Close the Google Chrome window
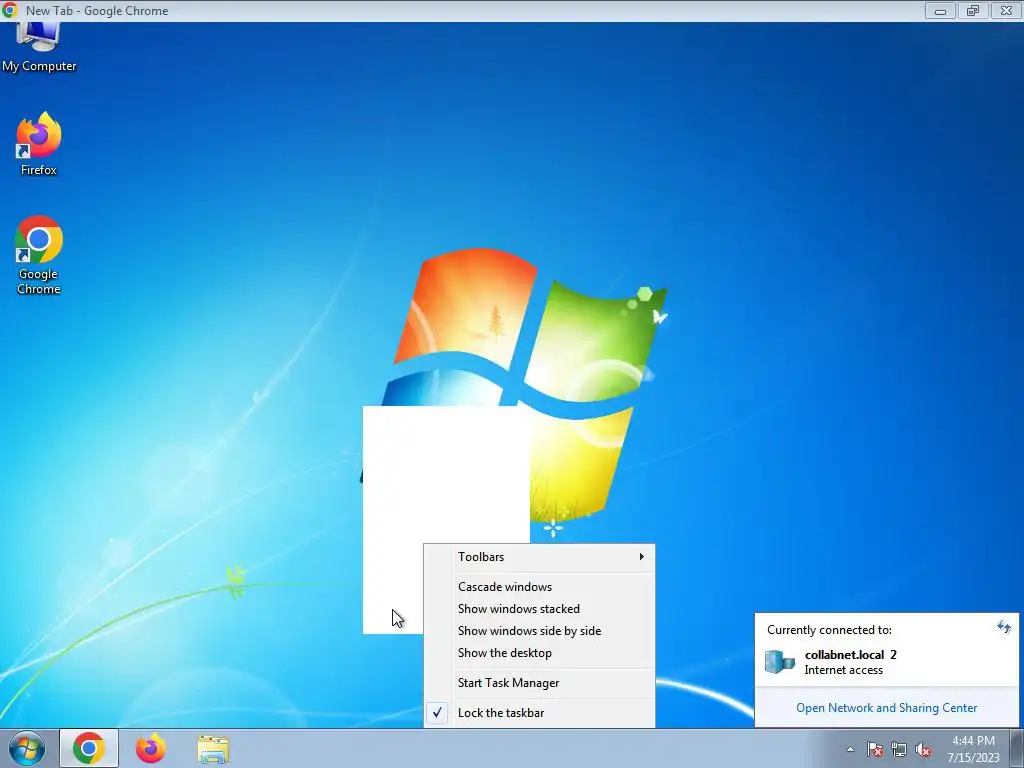Screen dimensions: 1024x768 click(x=1006, y=10)
